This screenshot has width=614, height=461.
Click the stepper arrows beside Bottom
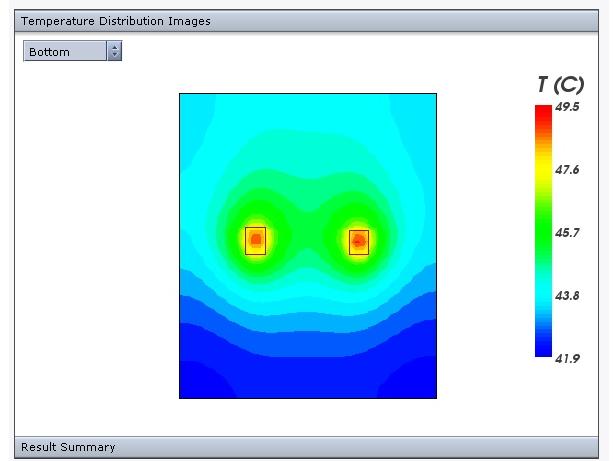114,51
